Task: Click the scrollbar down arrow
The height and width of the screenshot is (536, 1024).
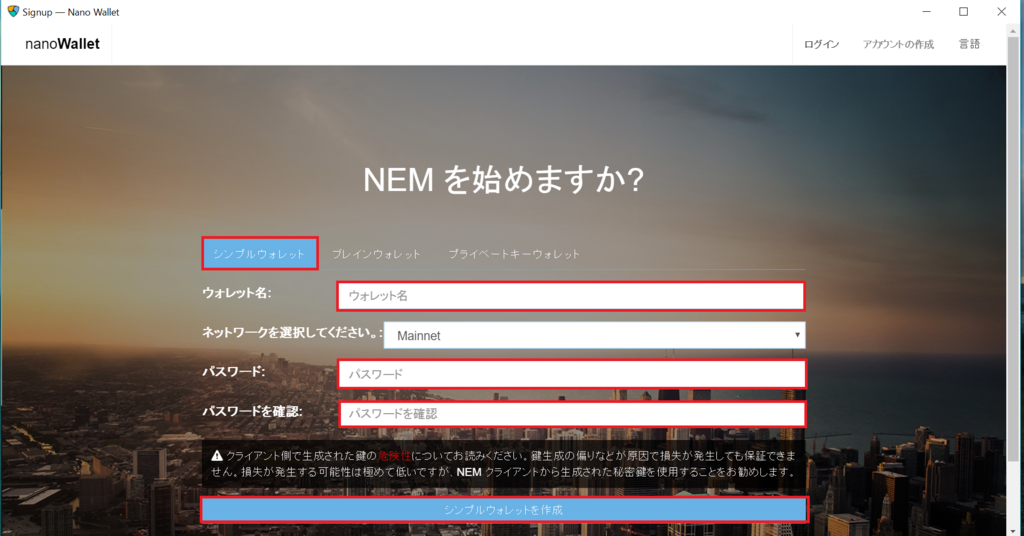Action: pos(1014,530)
